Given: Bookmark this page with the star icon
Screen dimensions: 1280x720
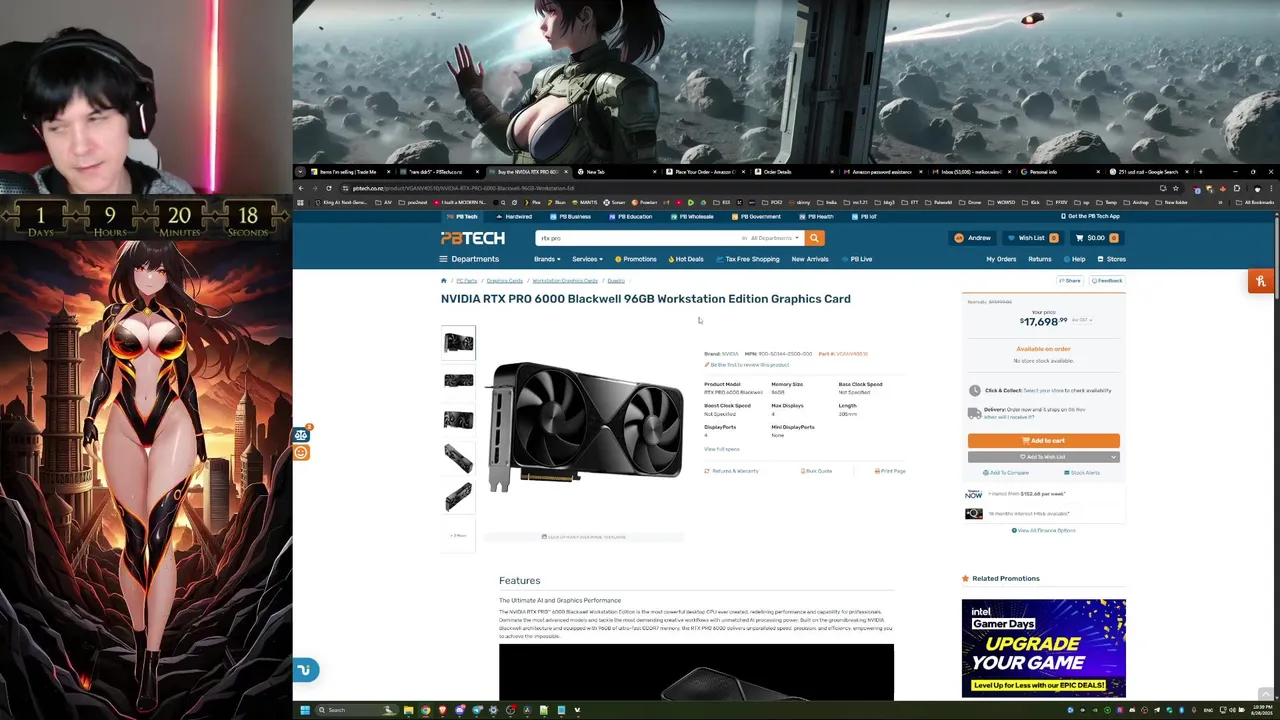Looking at the screenshot, I should click(1175, 188).
